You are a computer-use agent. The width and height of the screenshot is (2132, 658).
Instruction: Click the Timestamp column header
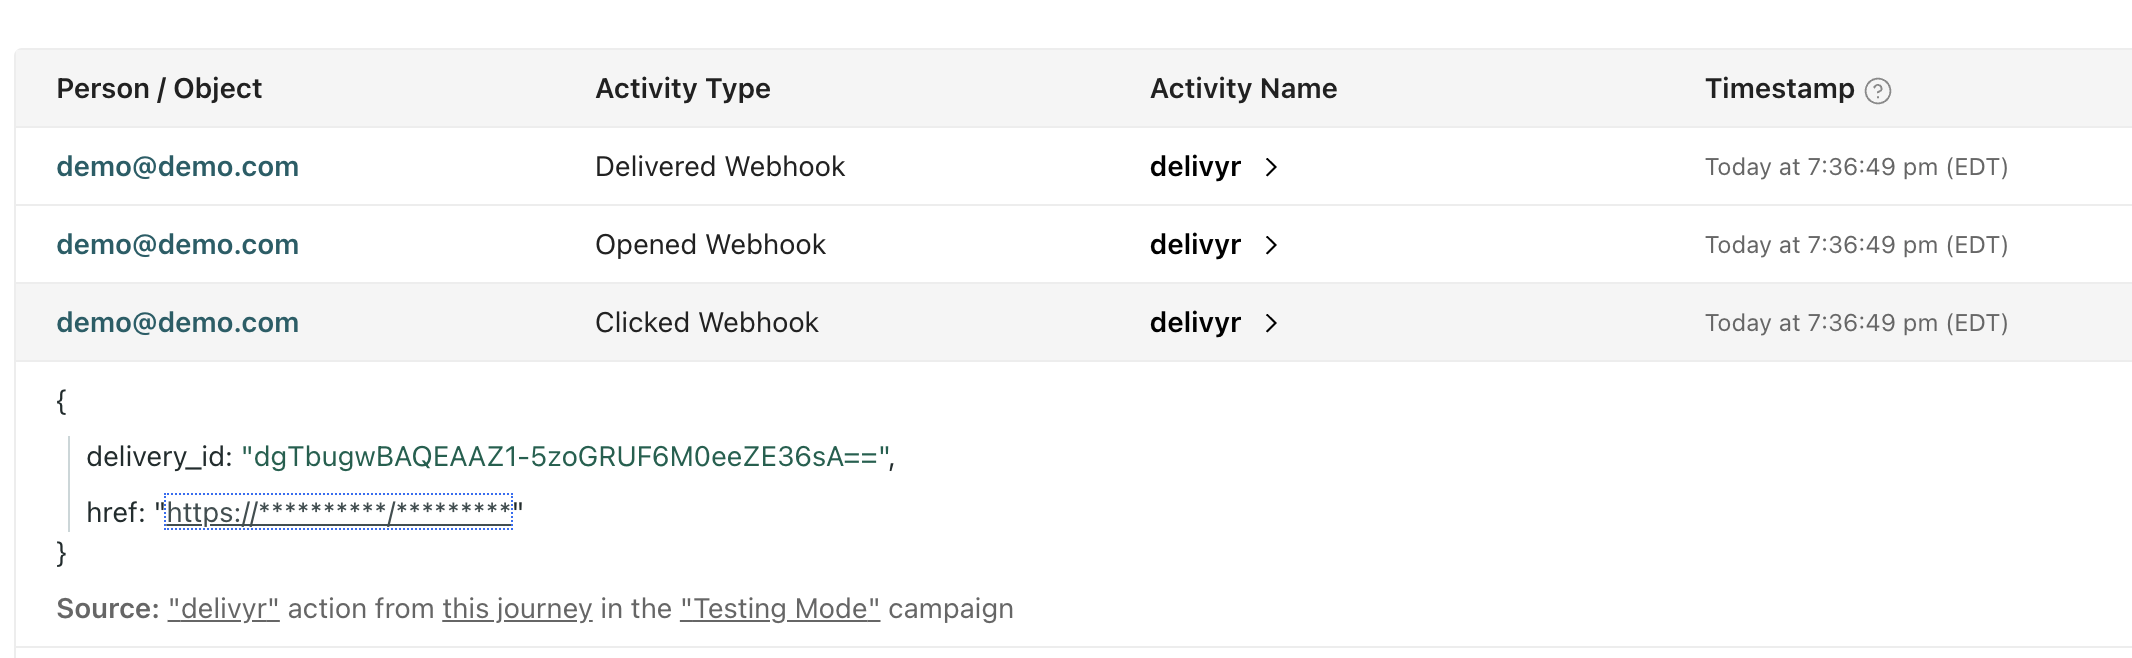(1779, 89)
